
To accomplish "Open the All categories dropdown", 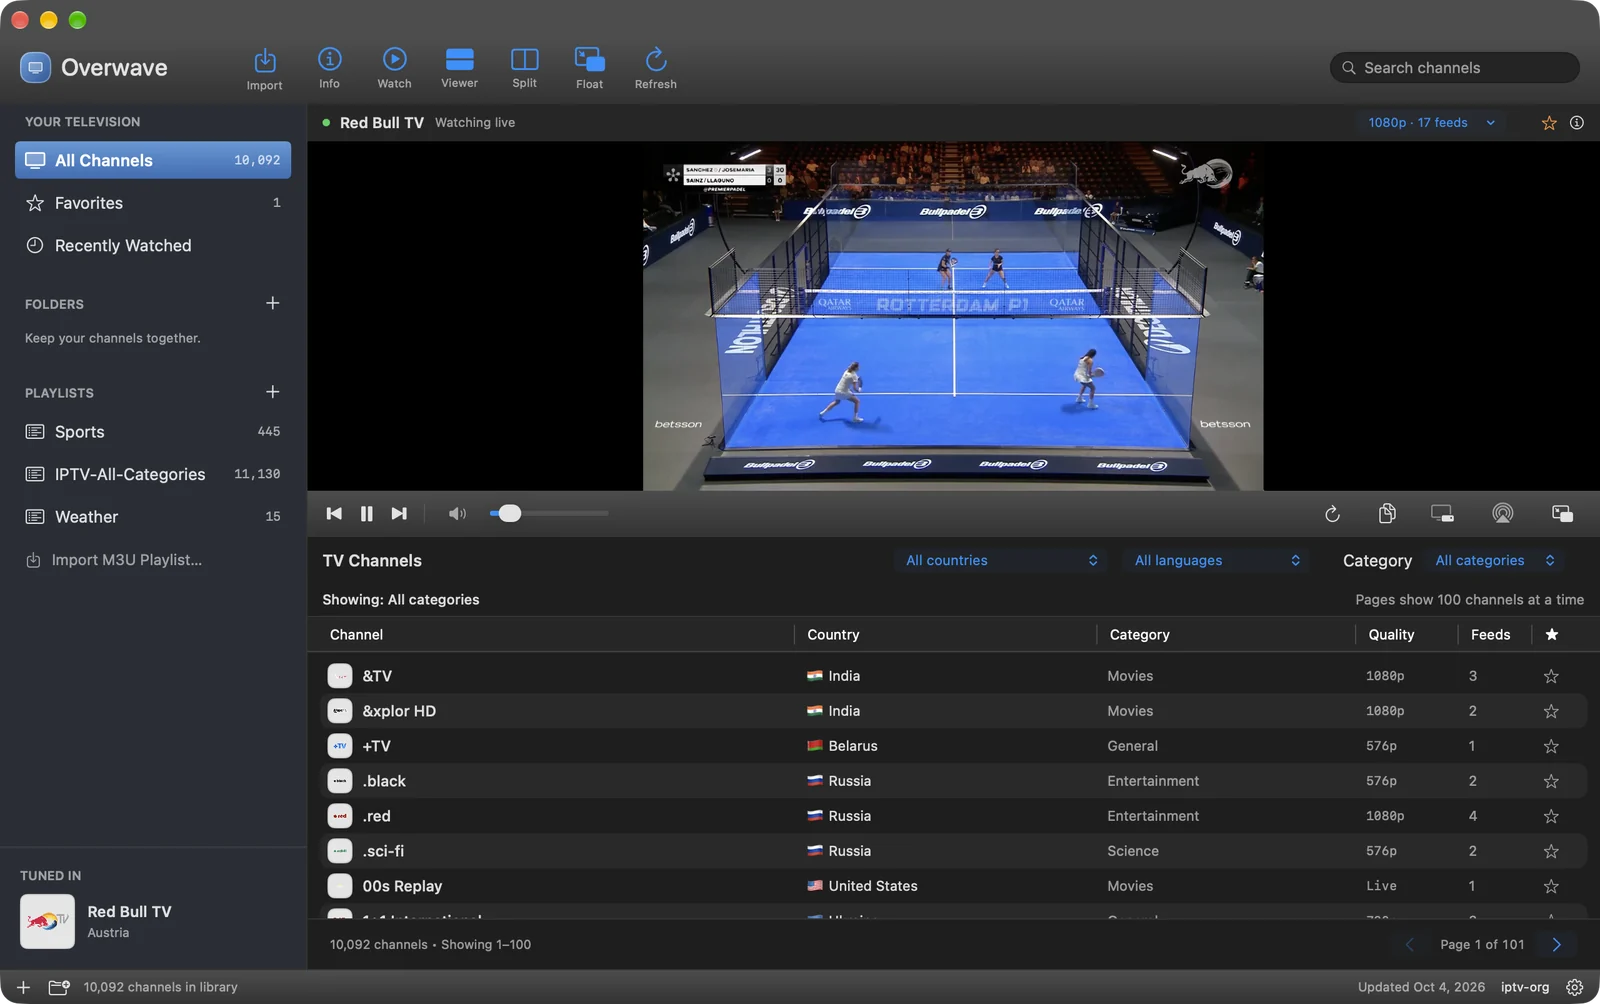I will tap(1495, 560).
